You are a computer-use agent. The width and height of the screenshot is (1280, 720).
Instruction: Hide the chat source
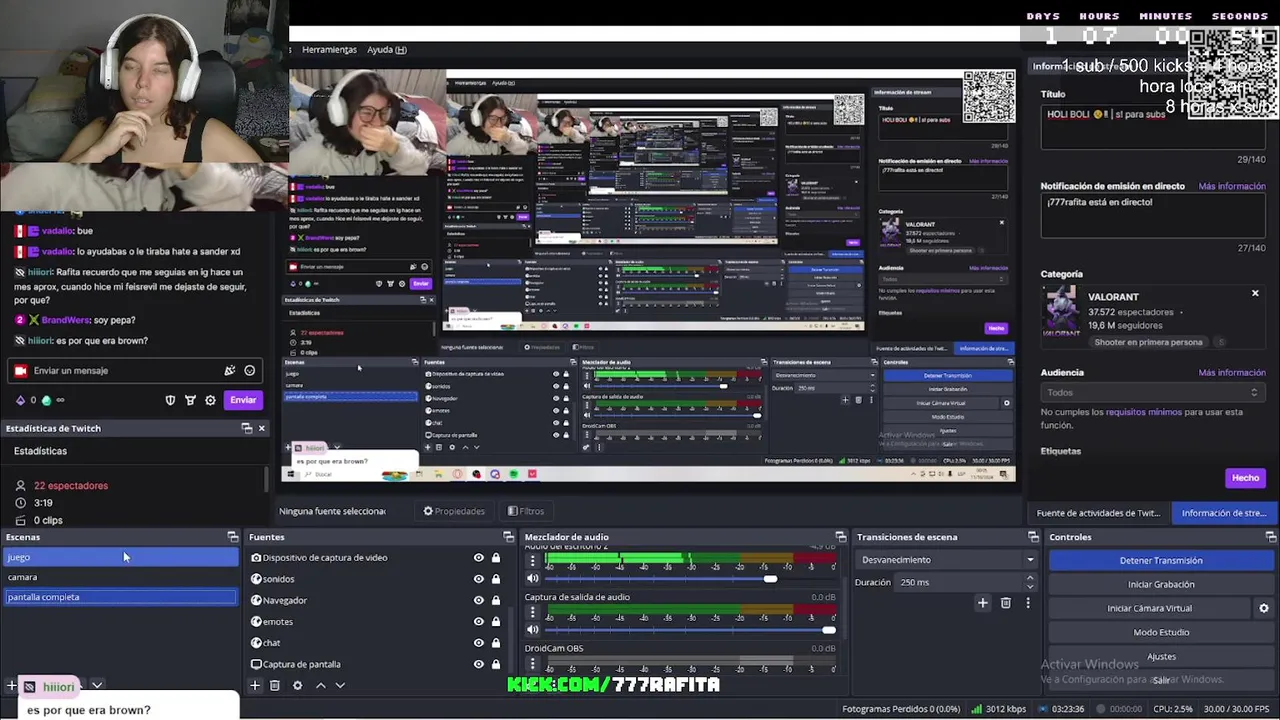[x=478, y=643]
